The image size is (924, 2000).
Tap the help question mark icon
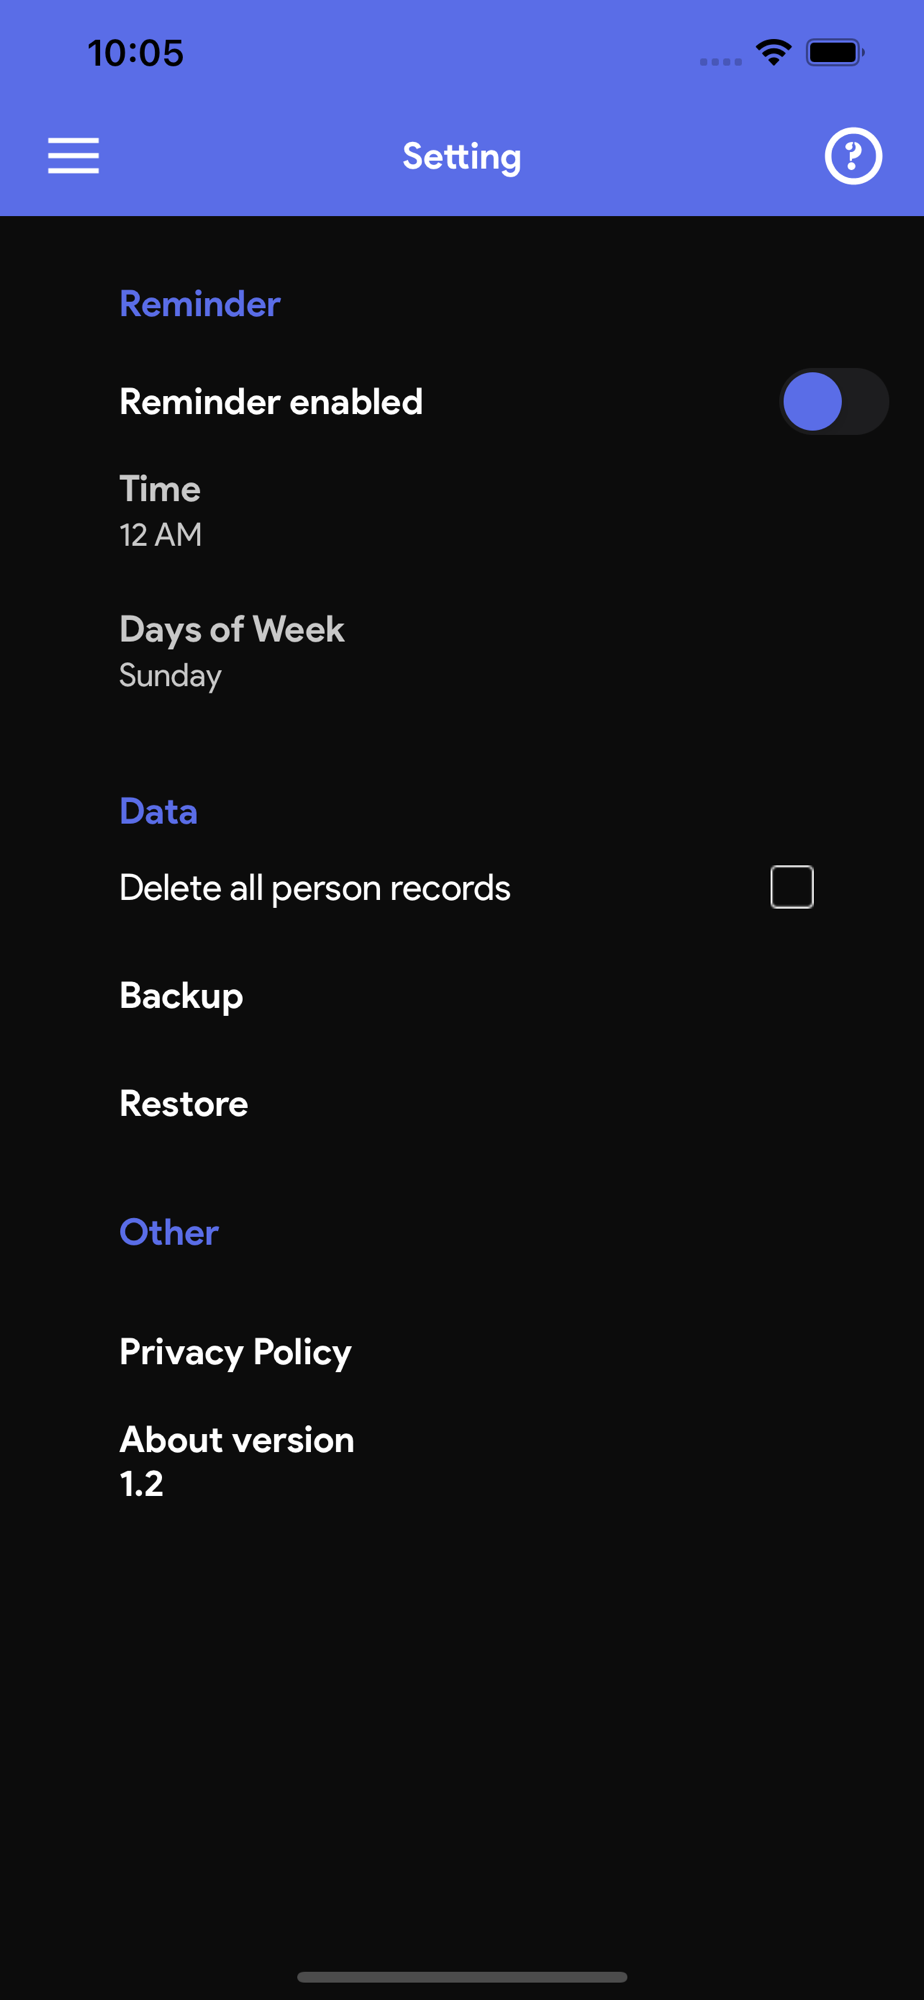click(x=852, y=156)
